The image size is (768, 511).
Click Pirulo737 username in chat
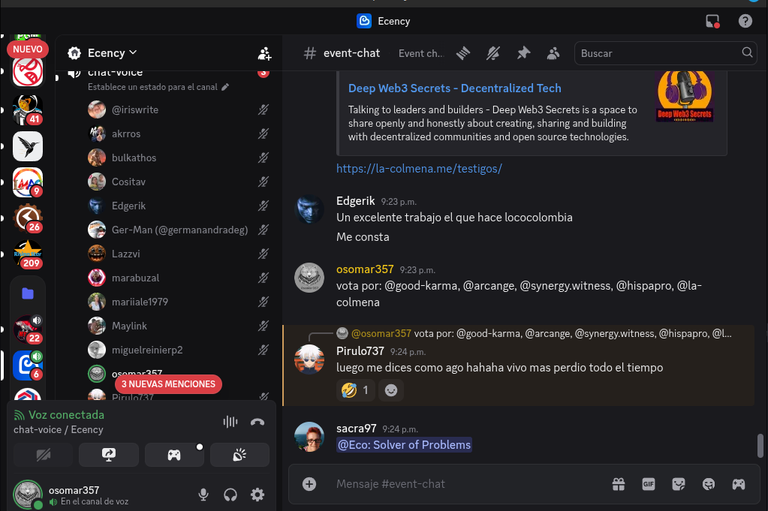click(x=360, y=351)
